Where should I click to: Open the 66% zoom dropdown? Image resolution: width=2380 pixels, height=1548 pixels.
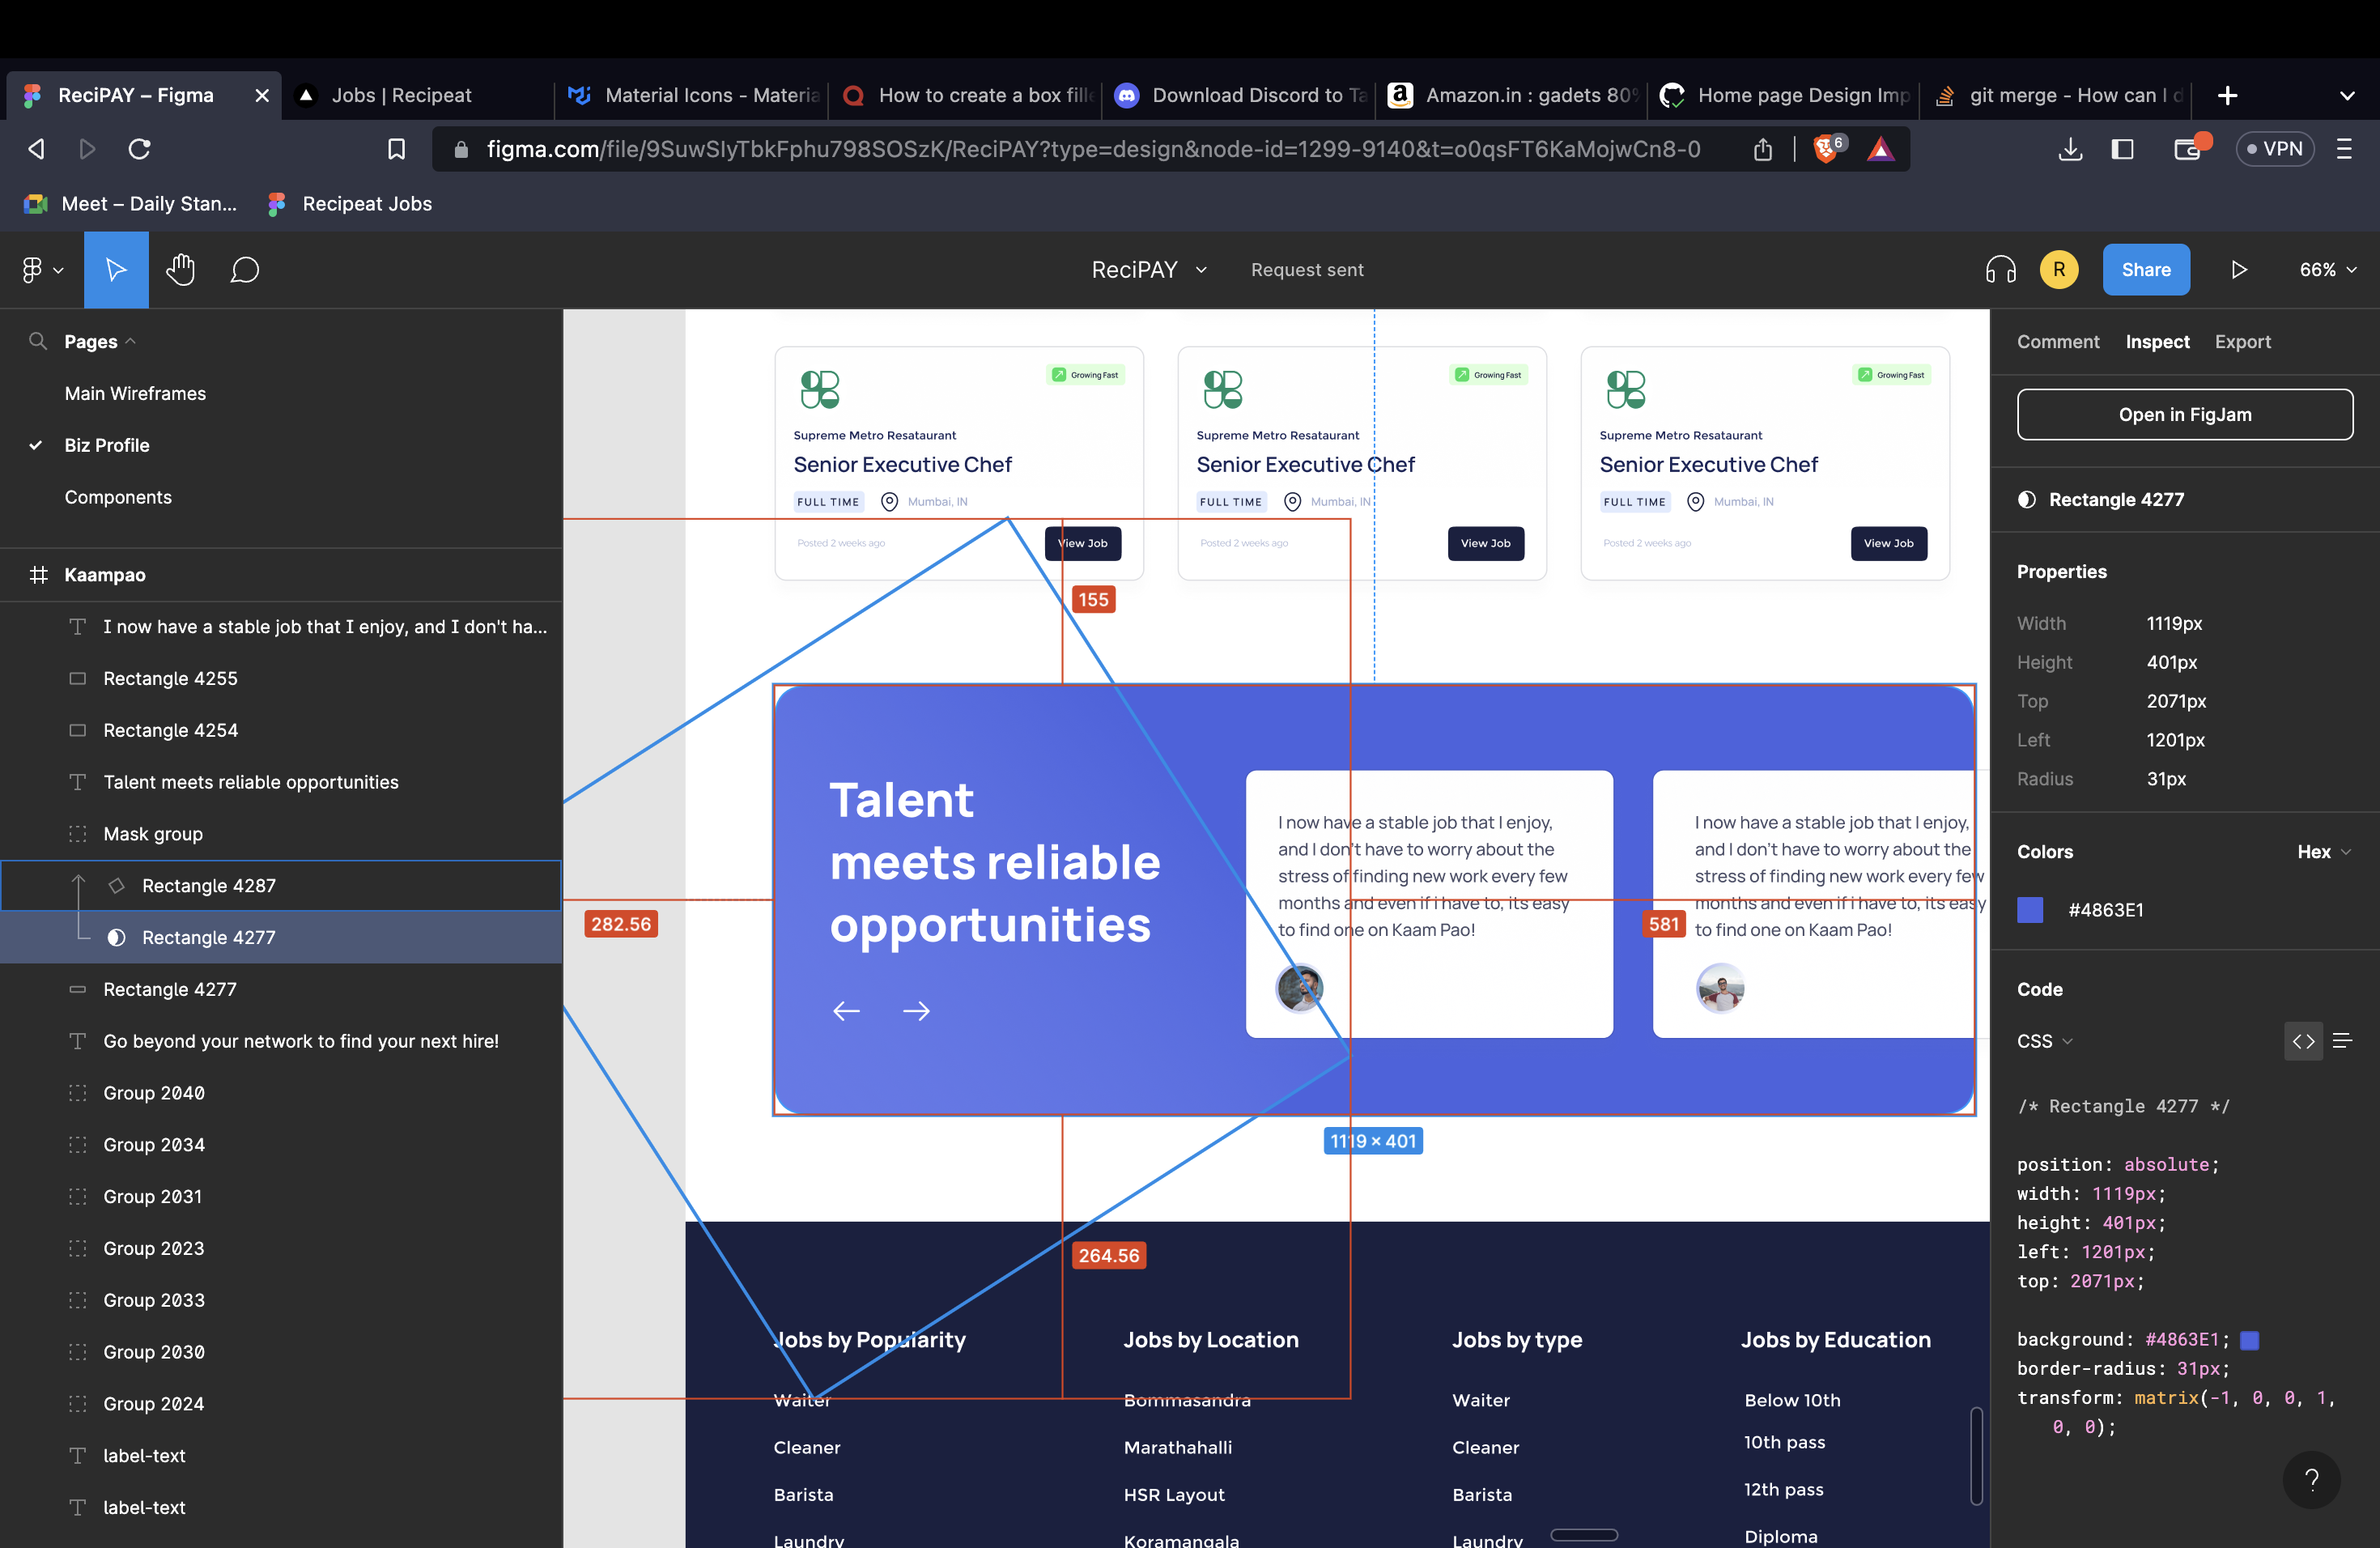point(2327,270)
